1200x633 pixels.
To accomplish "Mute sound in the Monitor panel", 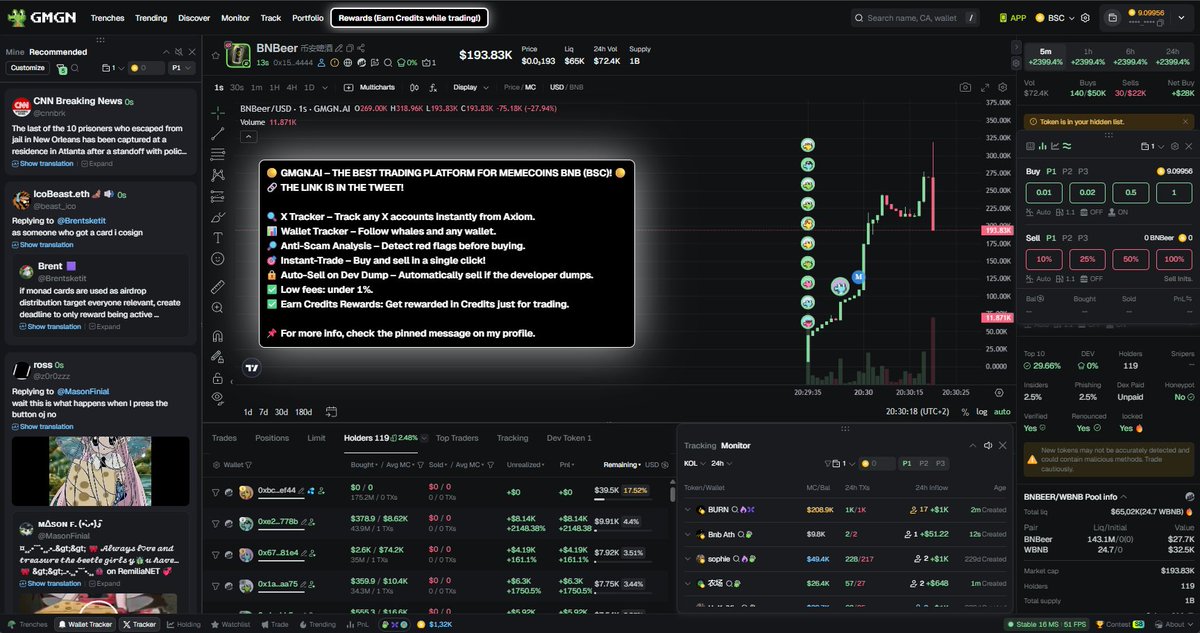I will (x=988, y=445).
